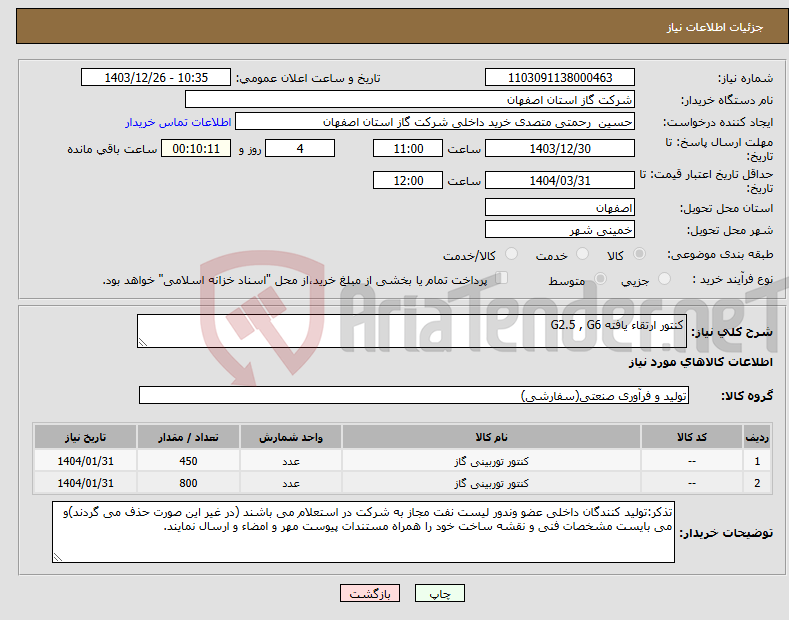This screenshot has width=789, height=620.
Task: Select the کالا radio button
Action: [640, 254]
